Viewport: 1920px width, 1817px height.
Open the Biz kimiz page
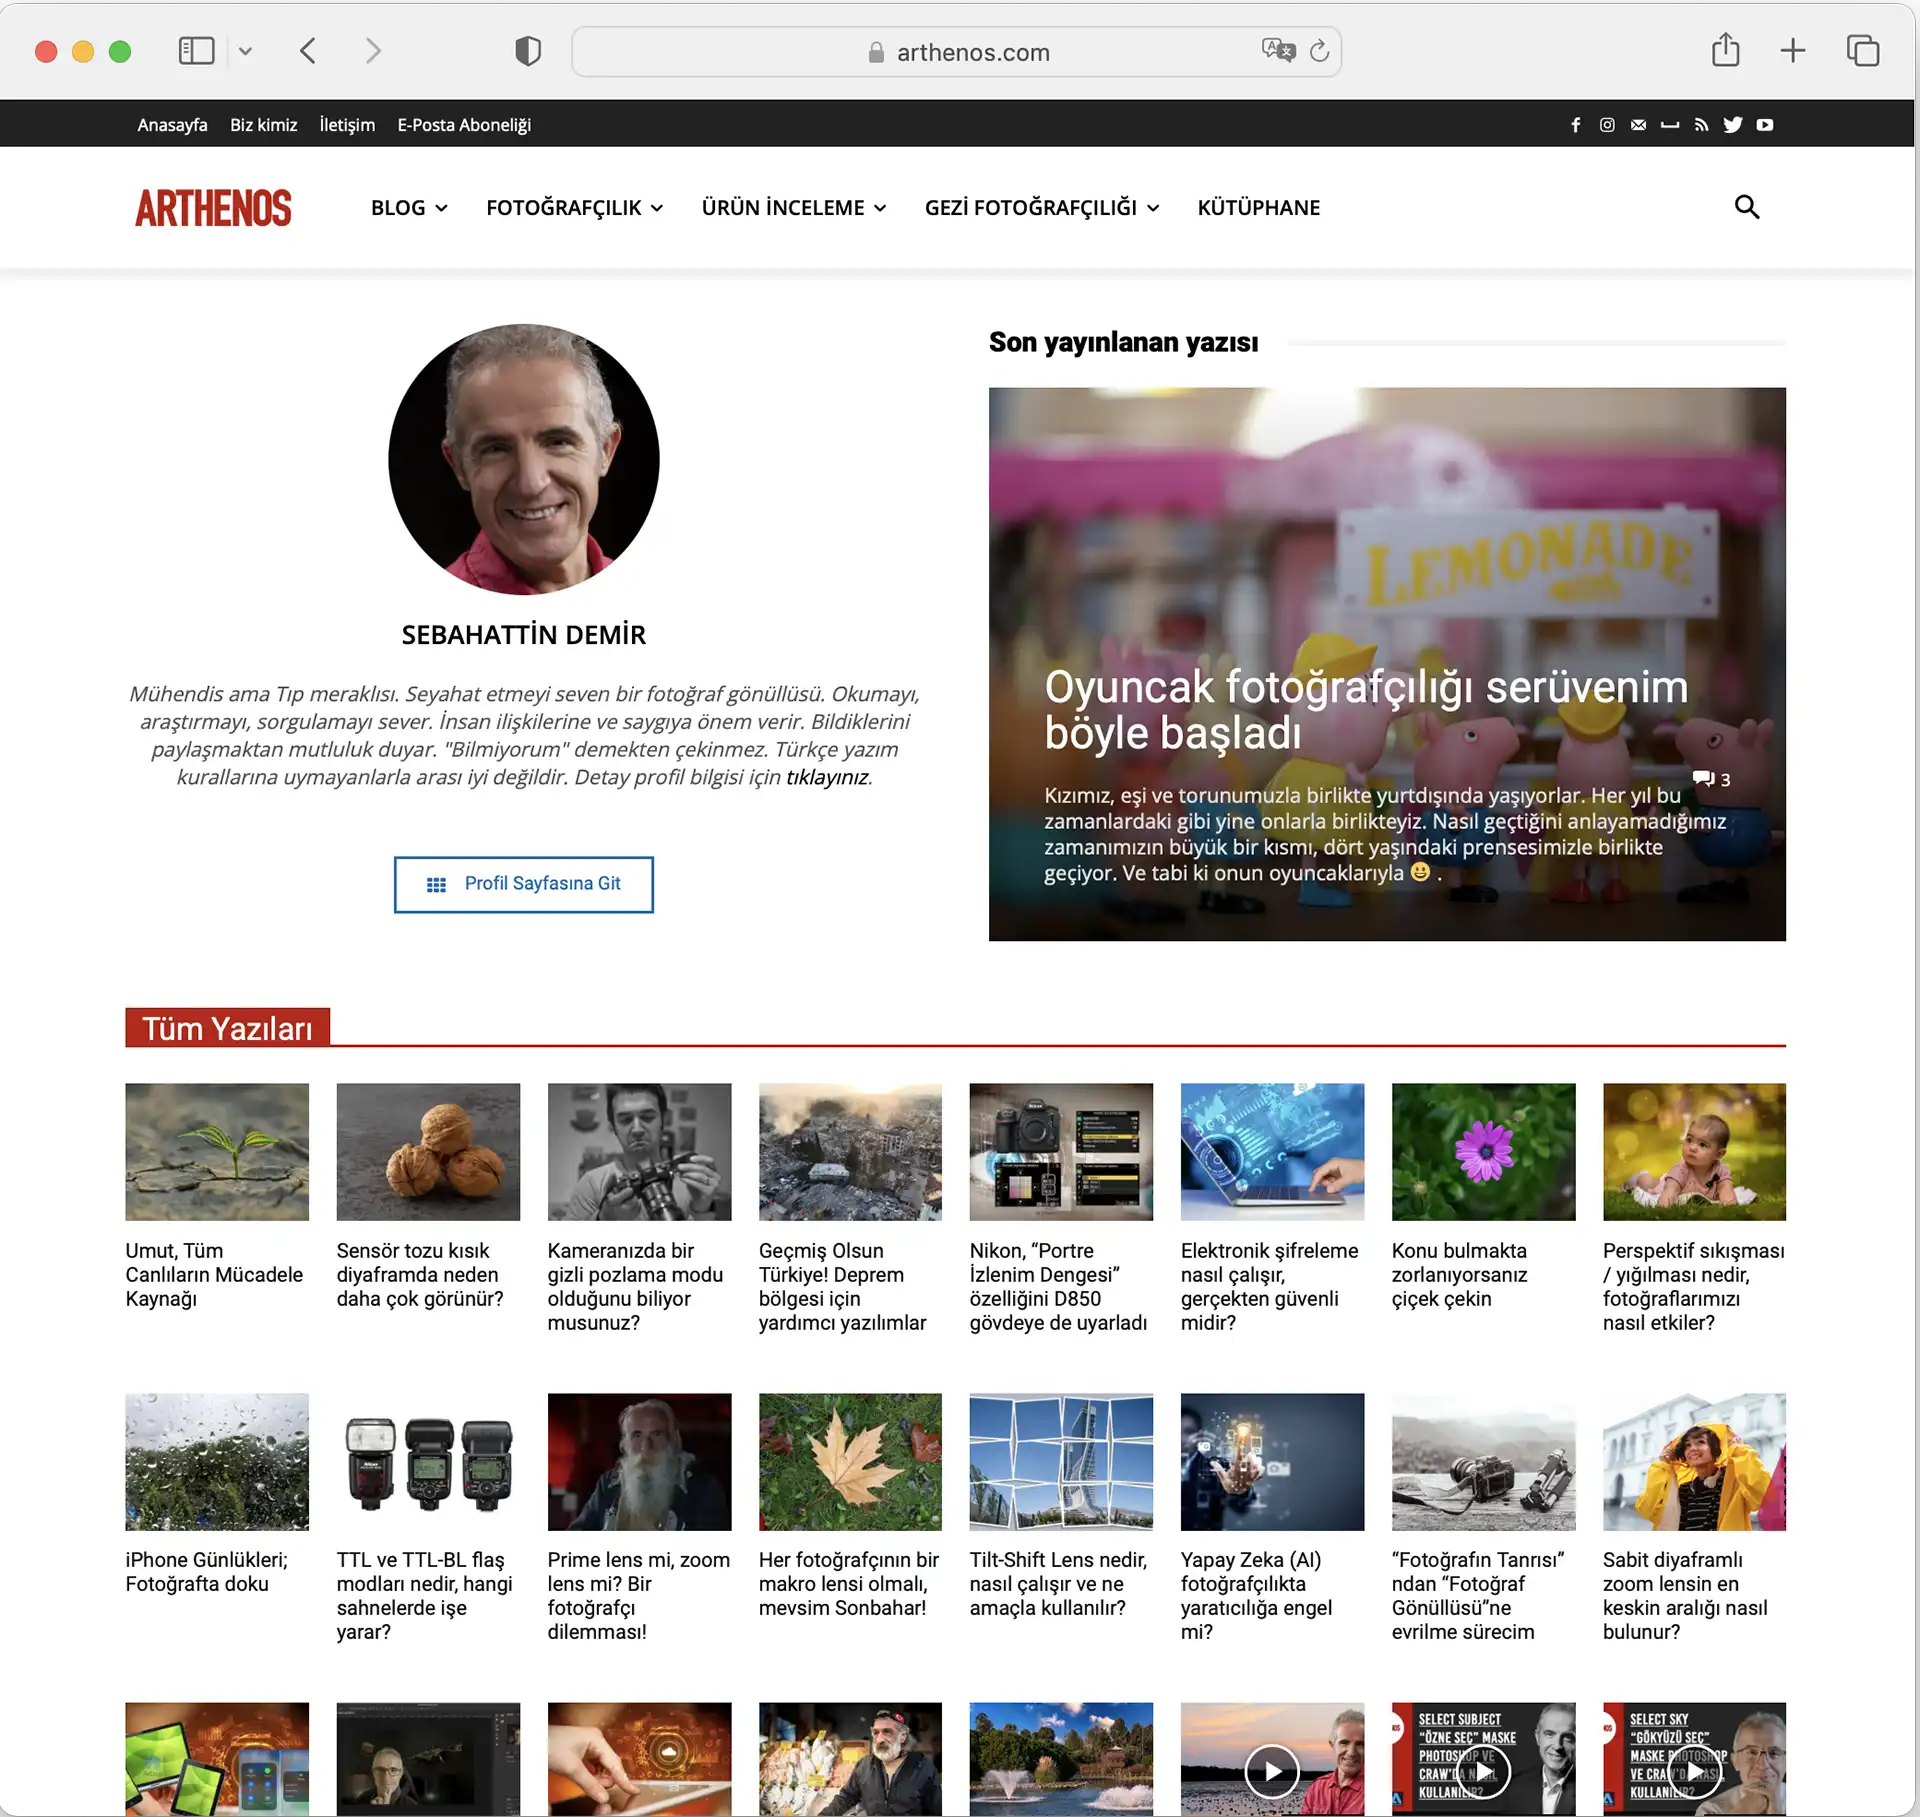click(264, 125)
